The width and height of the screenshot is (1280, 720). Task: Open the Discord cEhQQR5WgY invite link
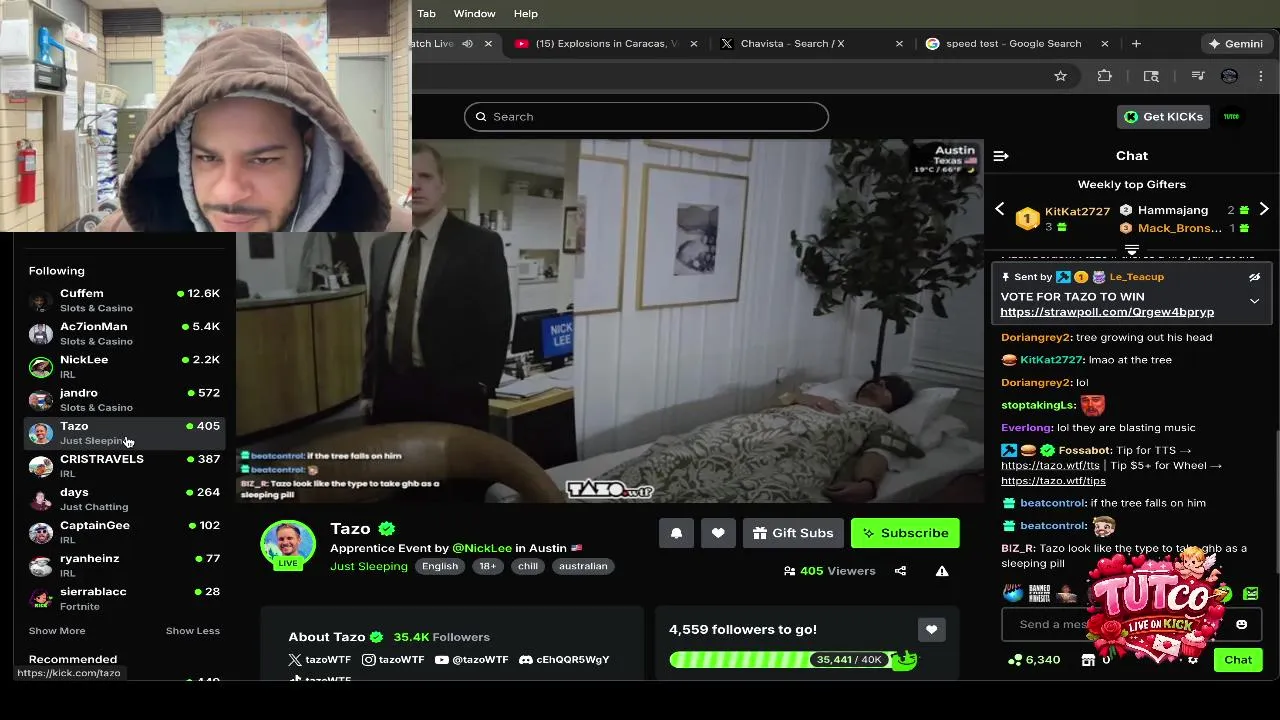pos(564,660)
